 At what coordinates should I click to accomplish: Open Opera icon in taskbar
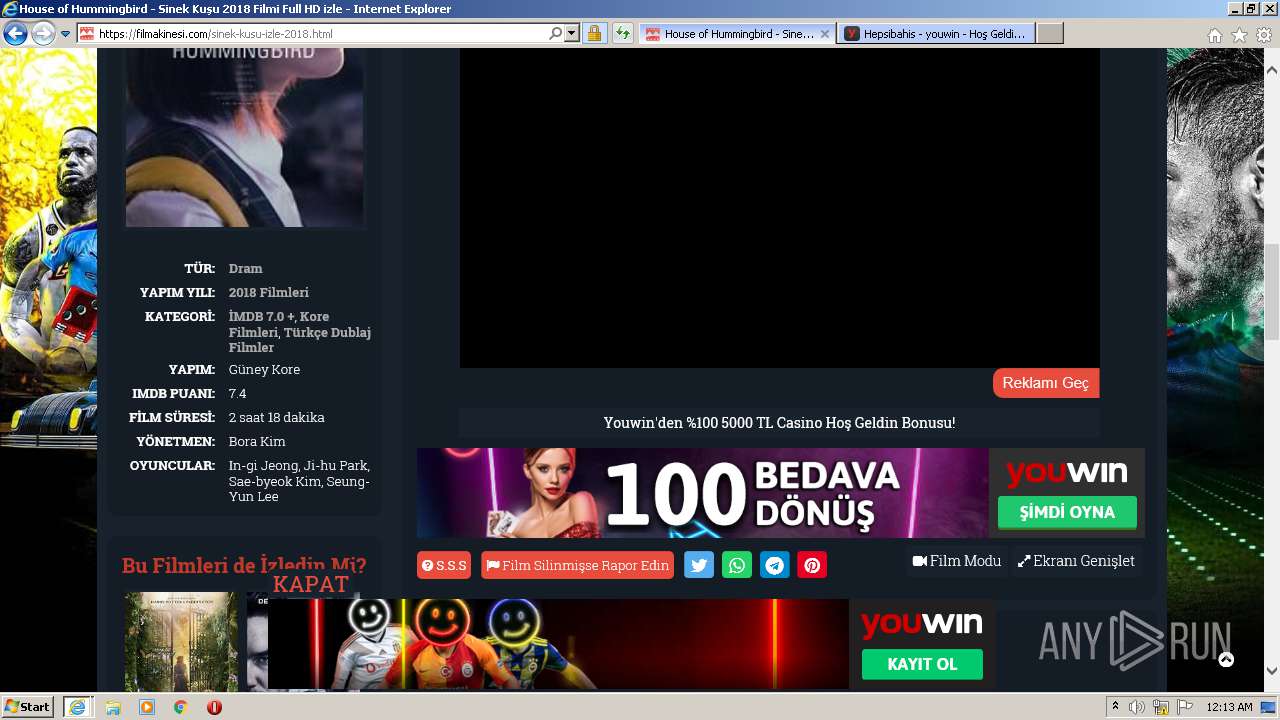214,707
